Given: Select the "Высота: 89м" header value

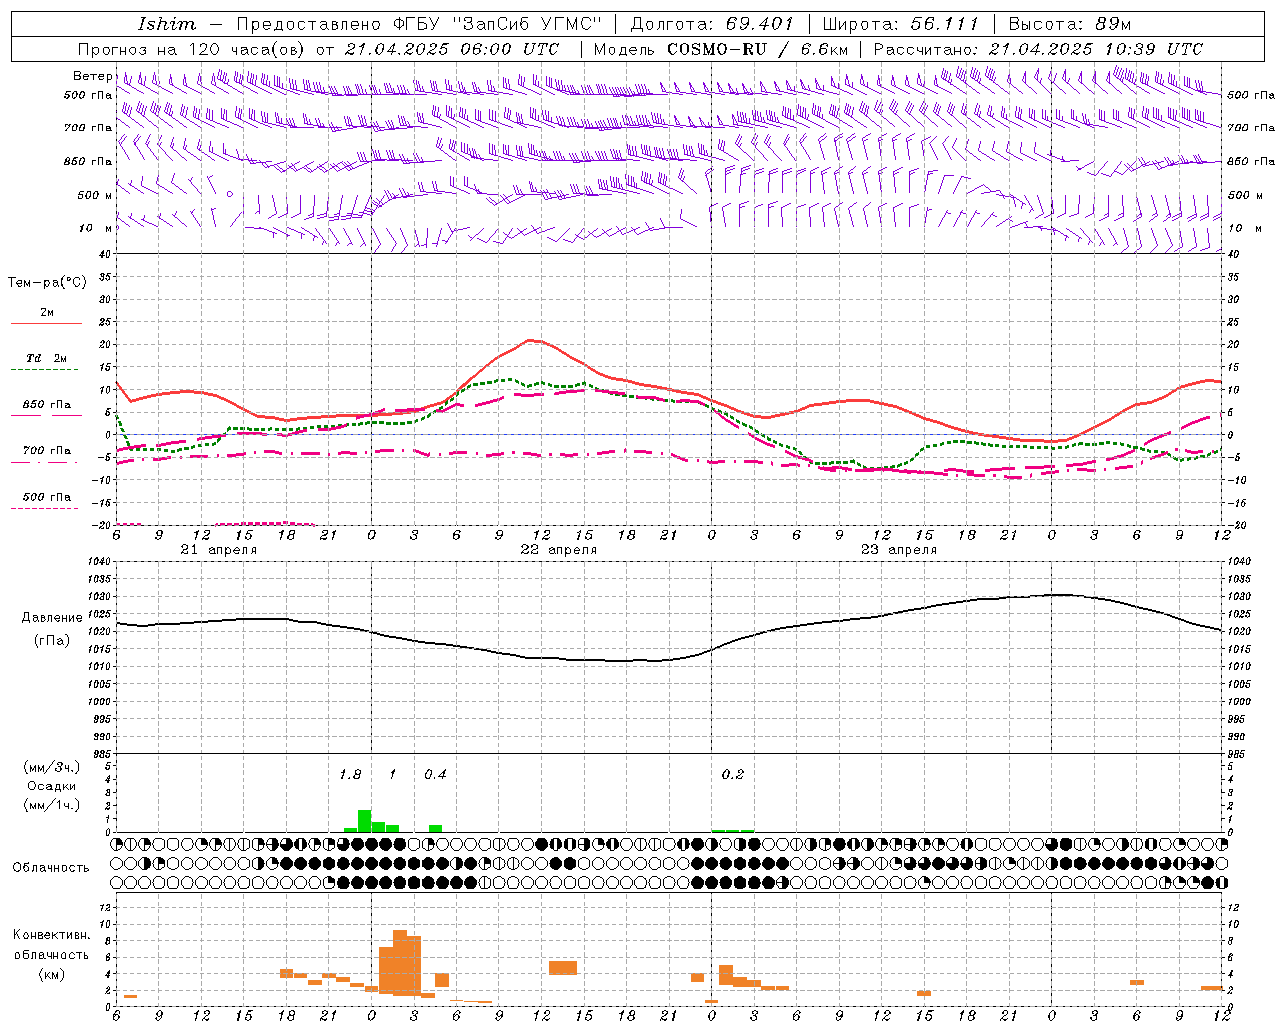Looking at the screenshot, I should (1070, 24).
